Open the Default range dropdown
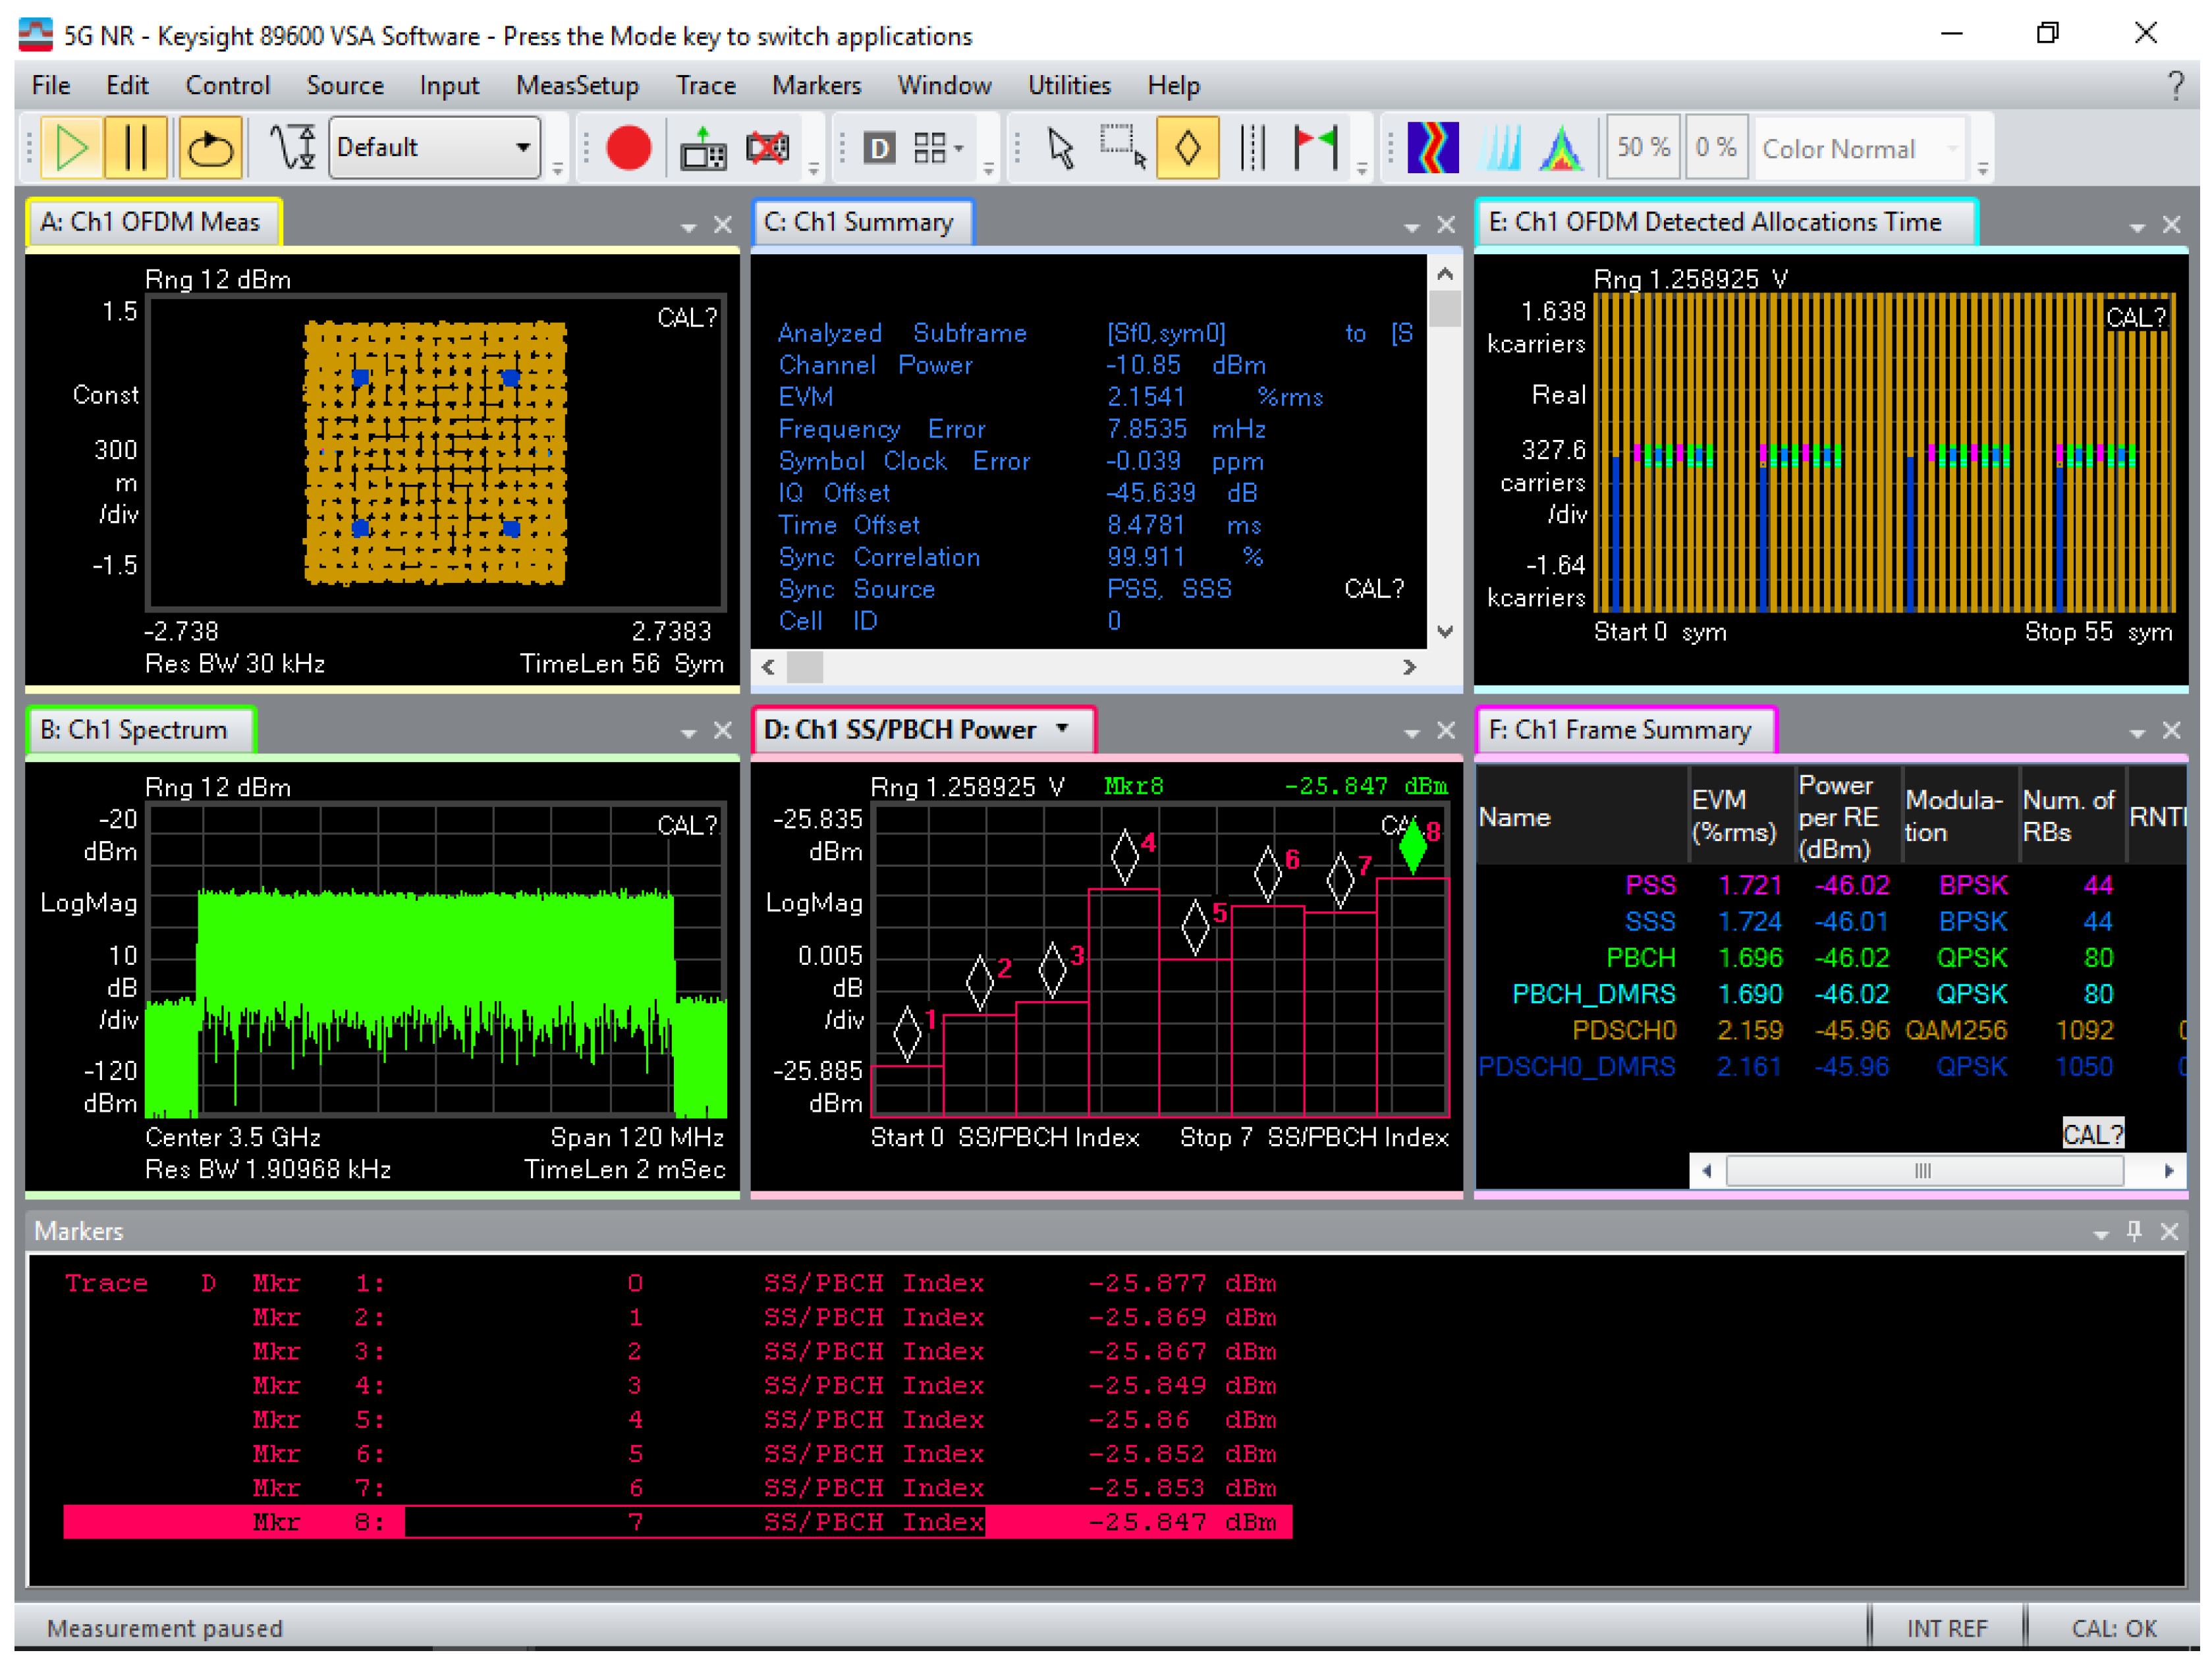The image size is (2212, 1659). click(x=522, y=148)
